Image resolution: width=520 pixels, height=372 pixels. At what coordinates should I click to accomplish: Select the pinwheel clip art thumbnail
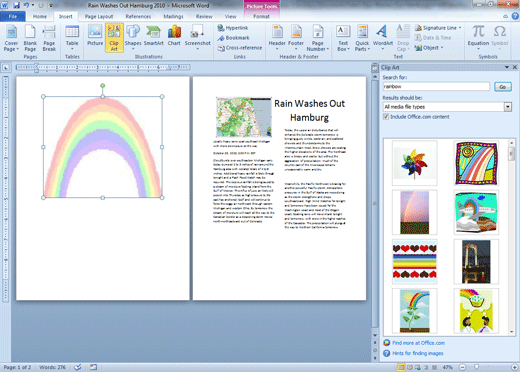coord(414,163)
